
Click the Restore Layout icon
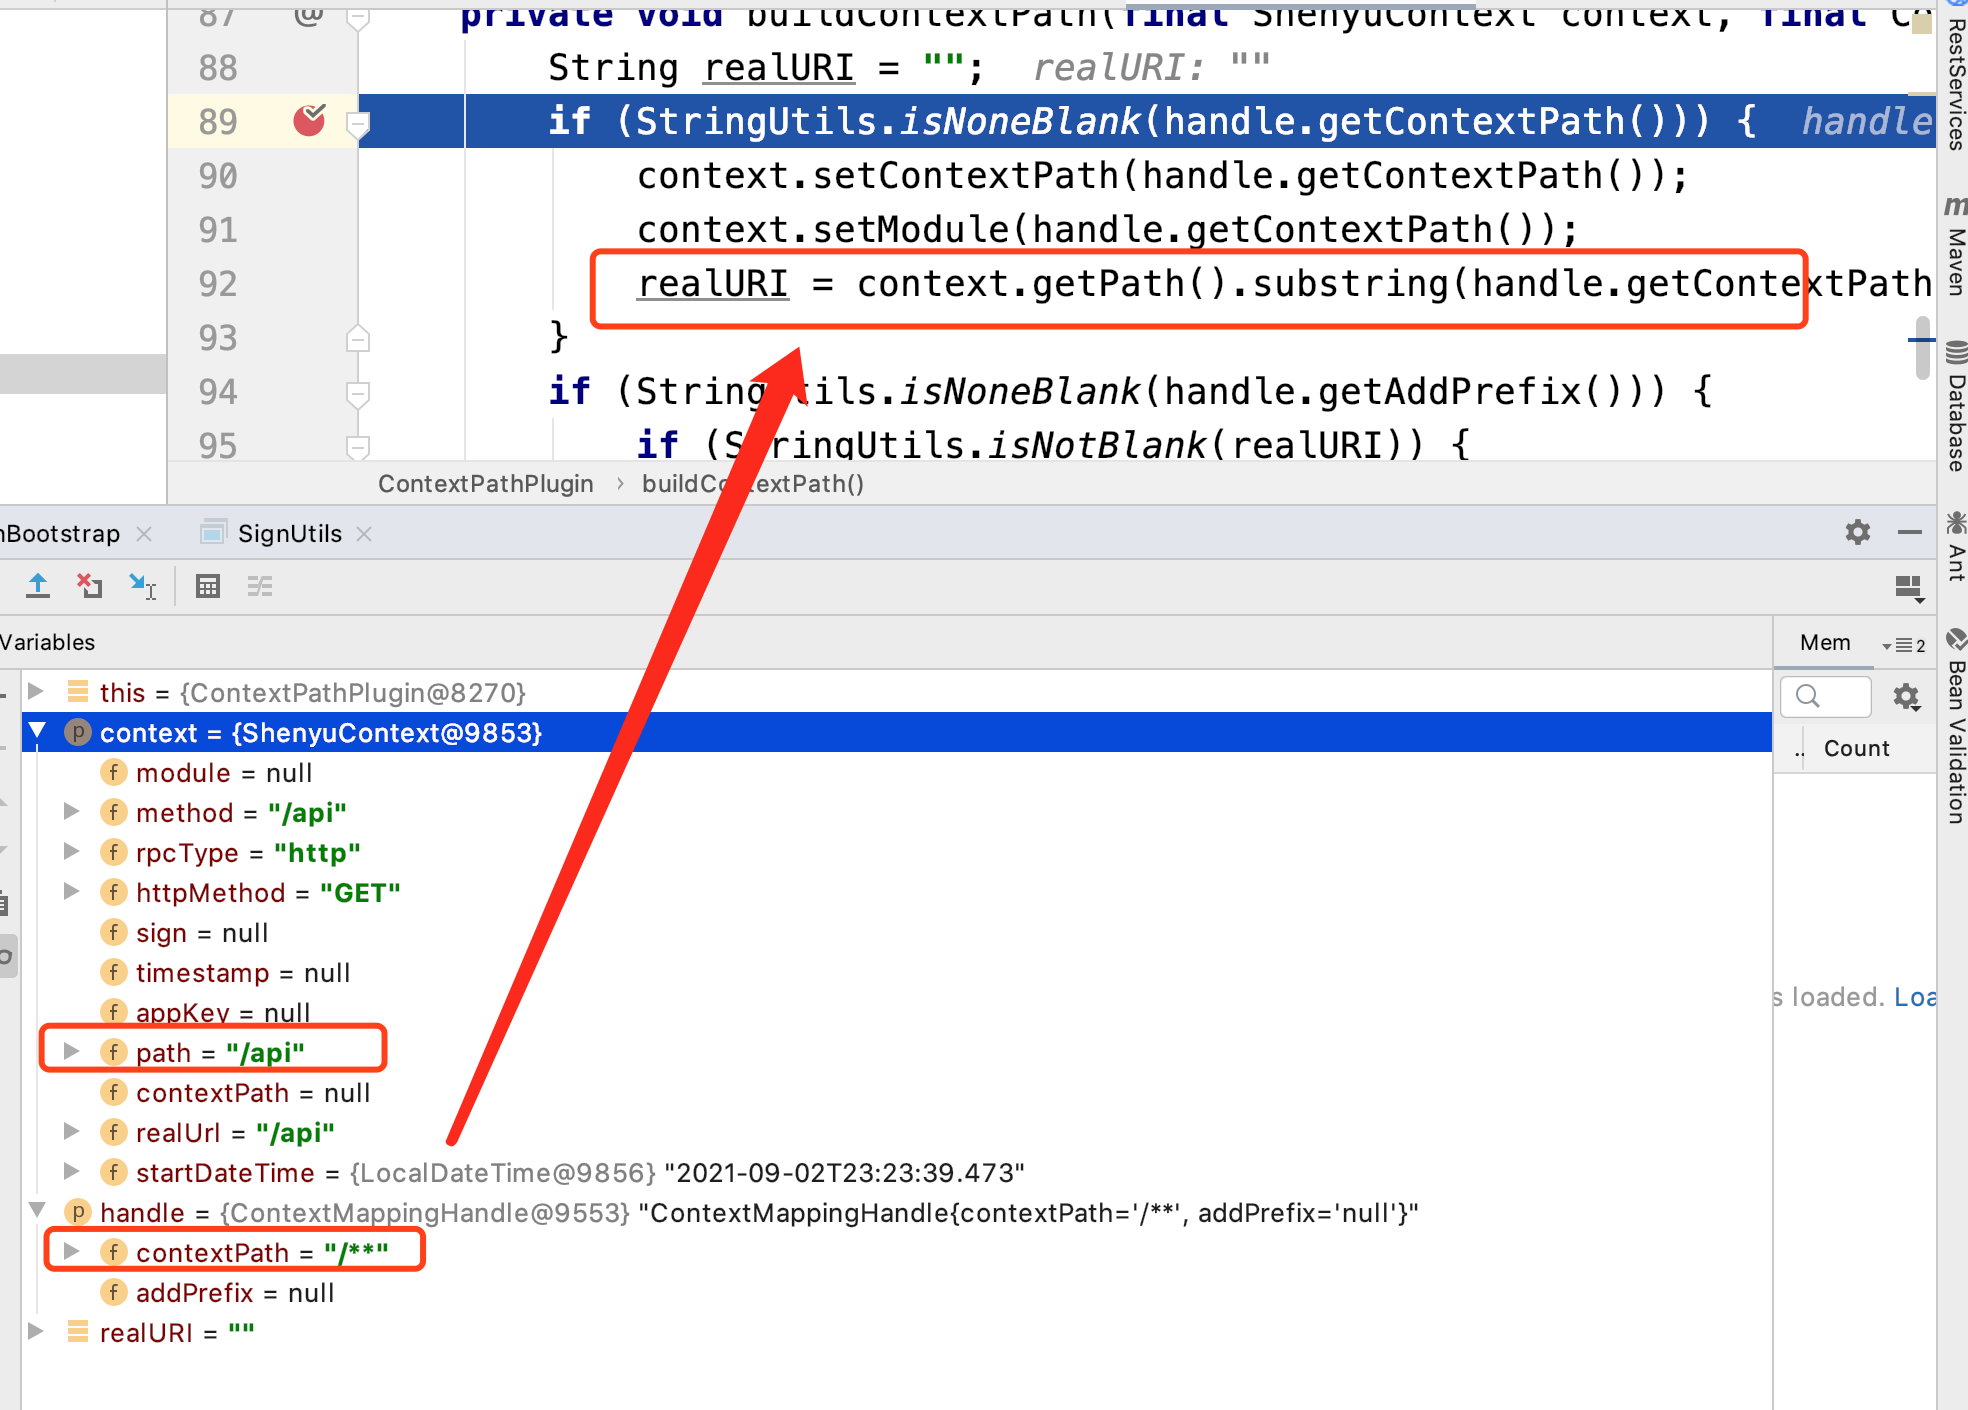tap(1908, 587)
